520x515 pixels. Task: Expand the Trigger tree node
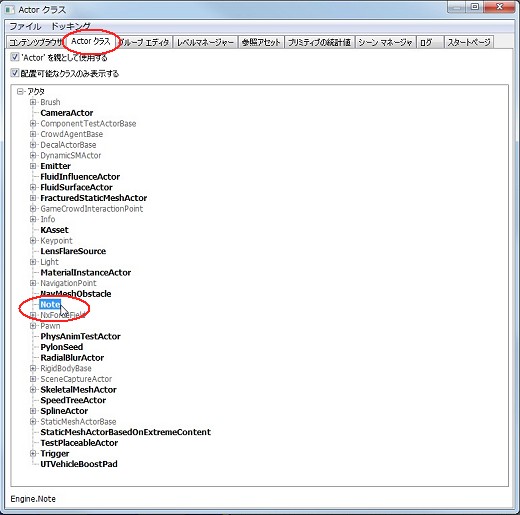[33, 453]
